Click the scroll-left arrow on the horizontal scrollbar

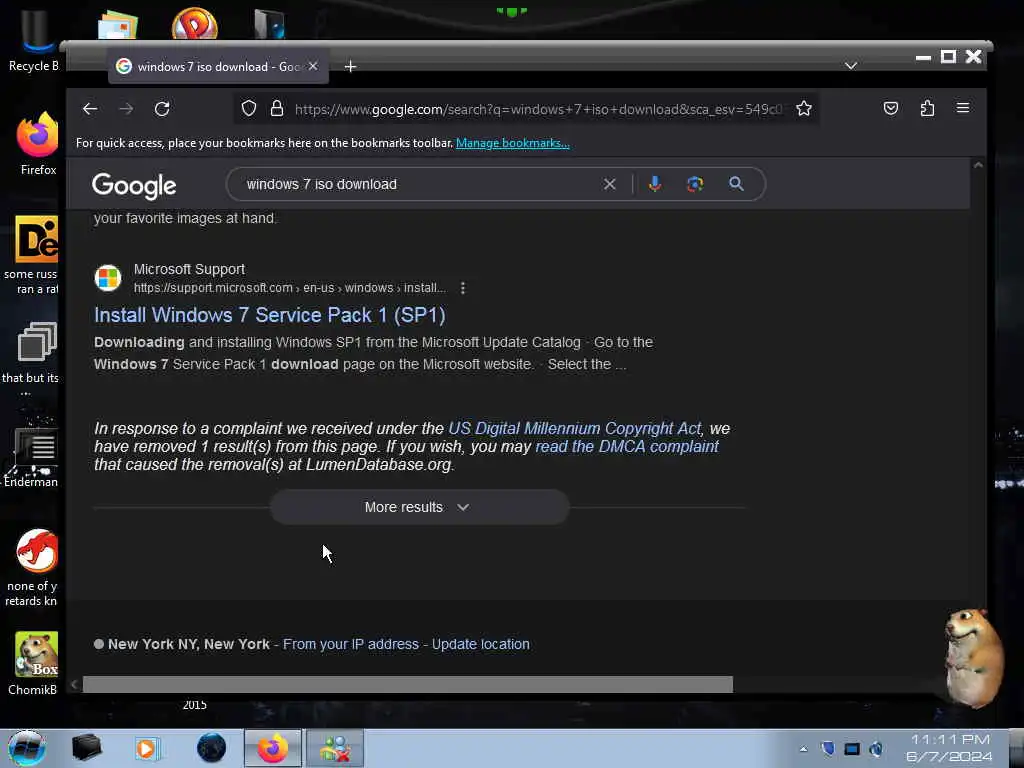tap(74, 684)
